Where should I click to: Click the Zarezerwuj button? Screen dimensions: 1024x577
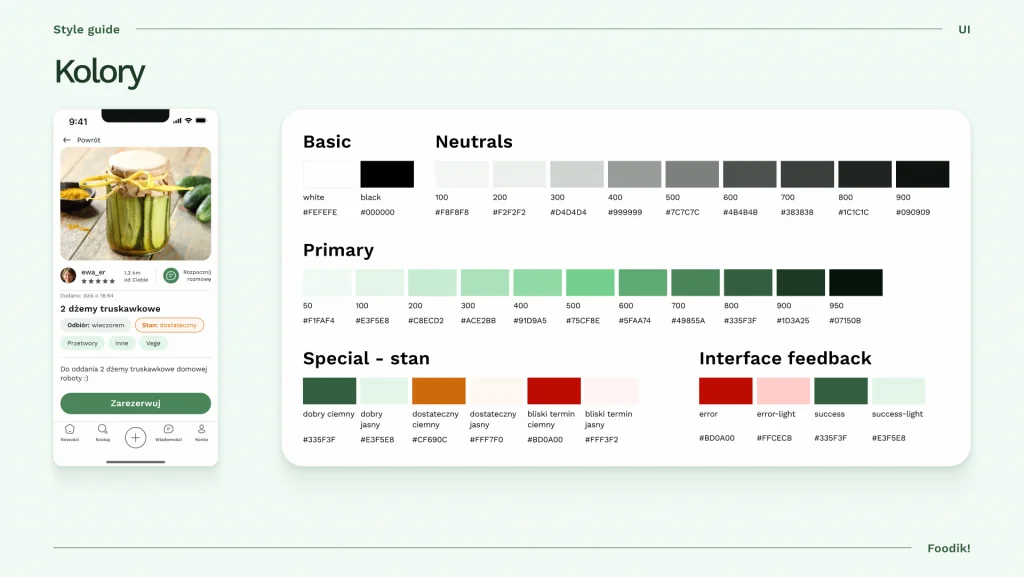135,403
